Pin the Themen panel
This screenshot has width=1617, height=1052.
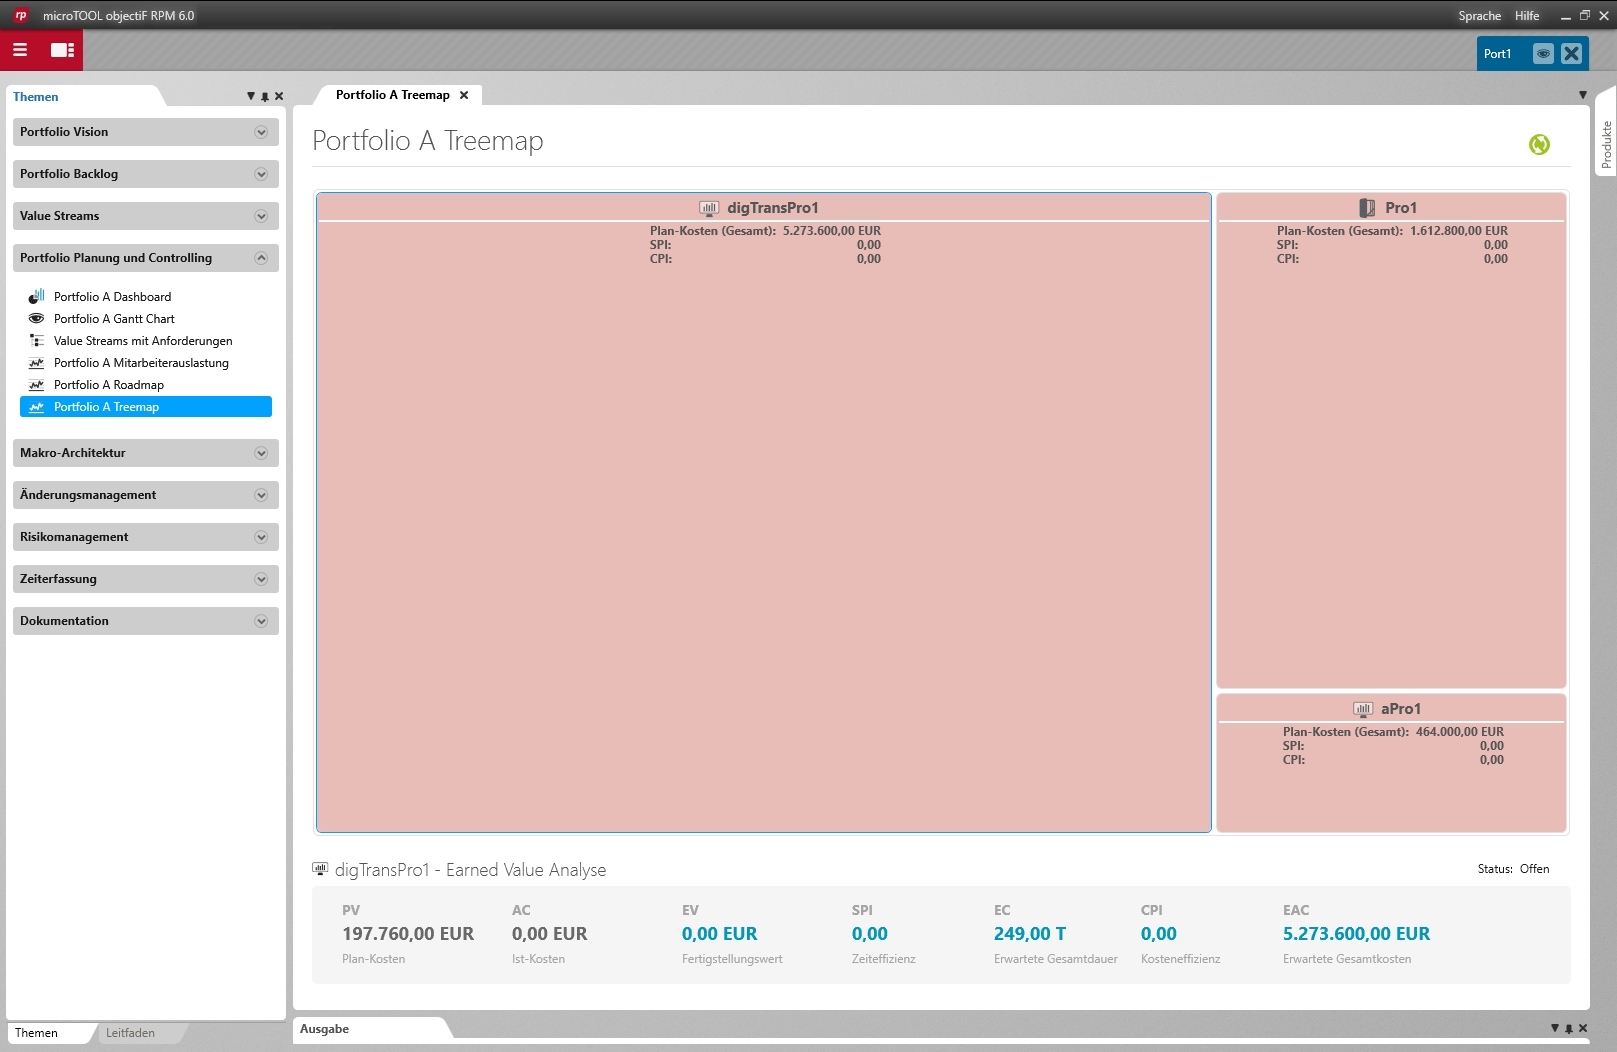point(265,97)
